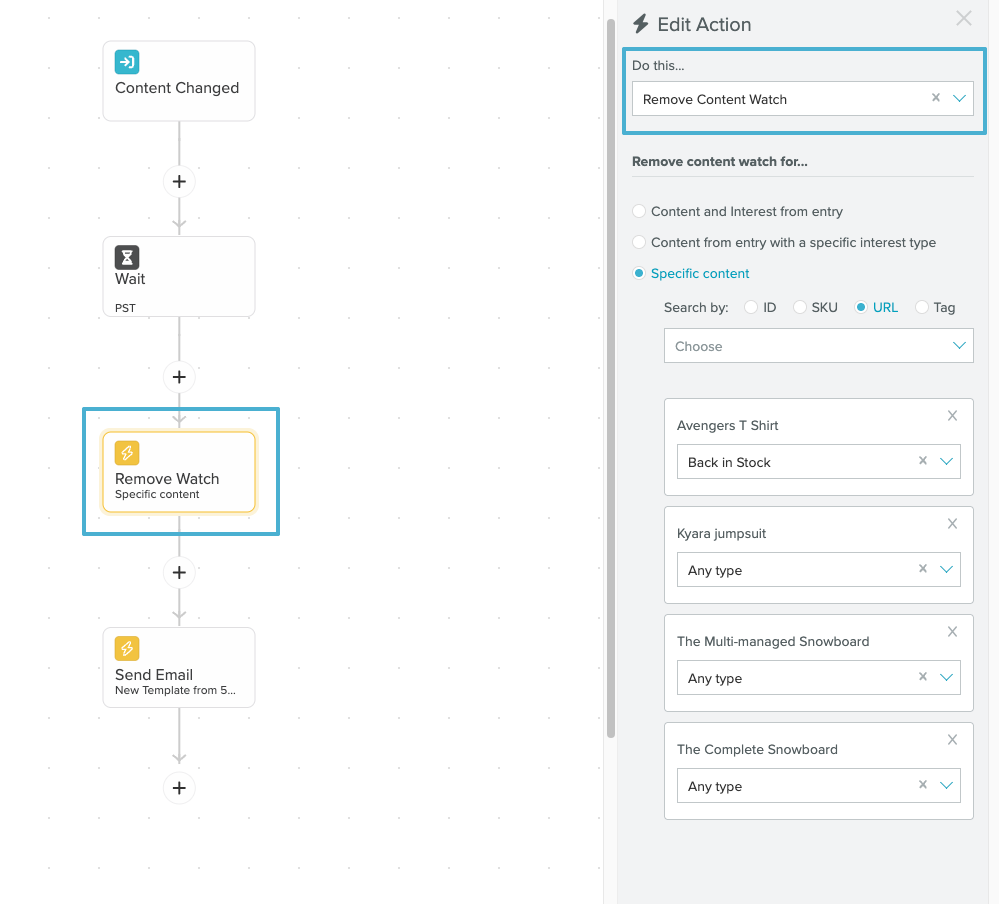Add step after Content Changed node
Image resolution: width=999 pixels, height=904 pixels.
pyautogui.click(x=179, y=182)
